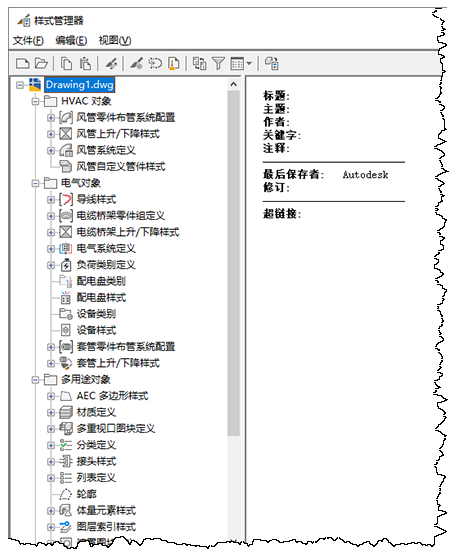This screenshot has height=560, width=460.
Task: Select the AEC 多边形样式 item
Action: pos(112,396)
